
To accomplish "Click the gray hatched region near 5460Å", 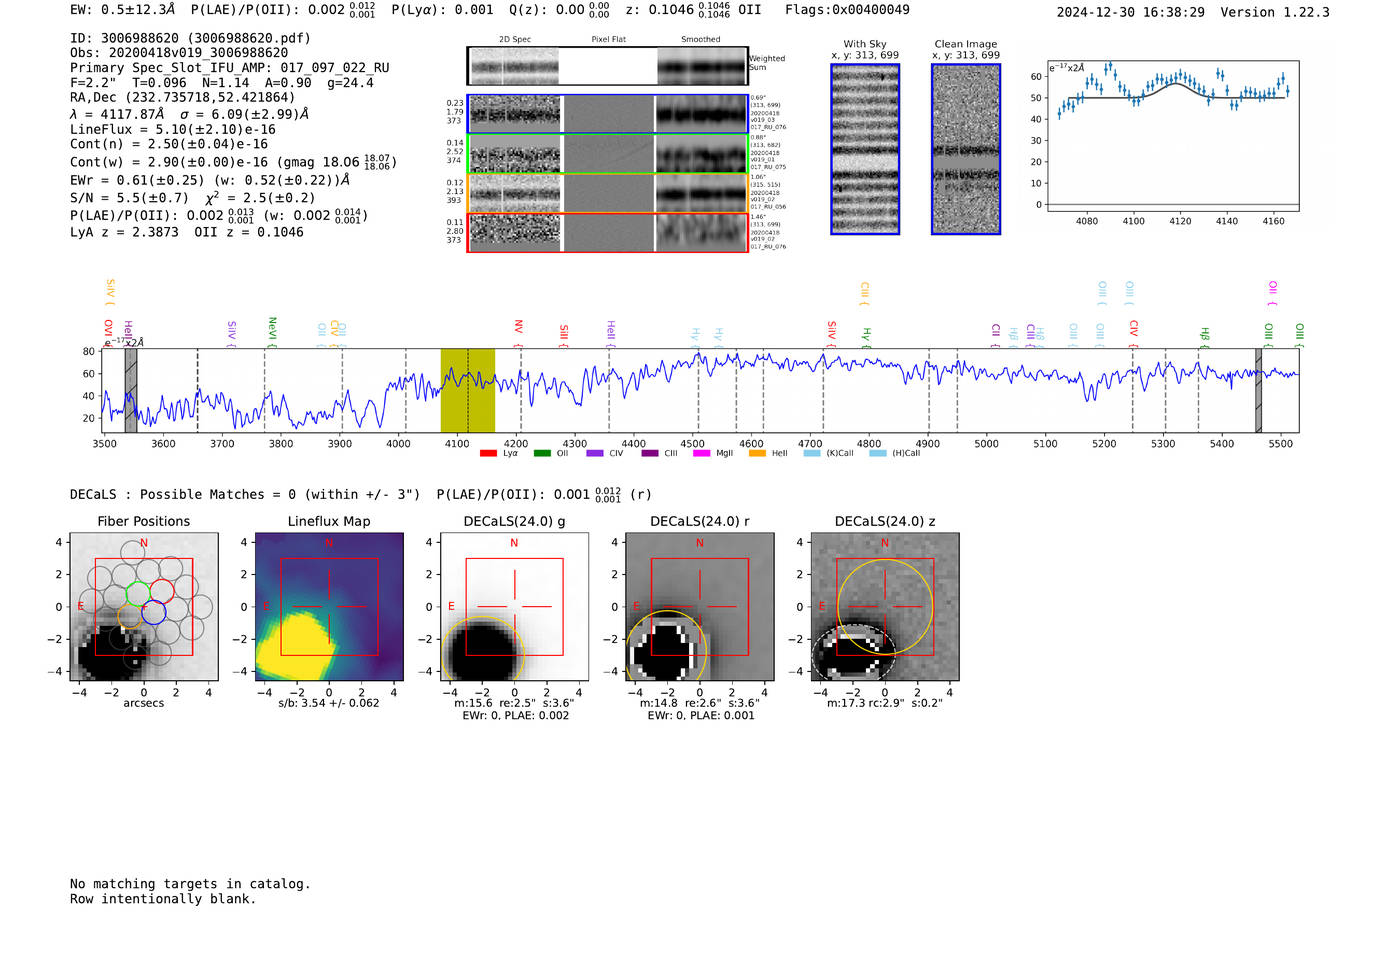I will 1259,390.
